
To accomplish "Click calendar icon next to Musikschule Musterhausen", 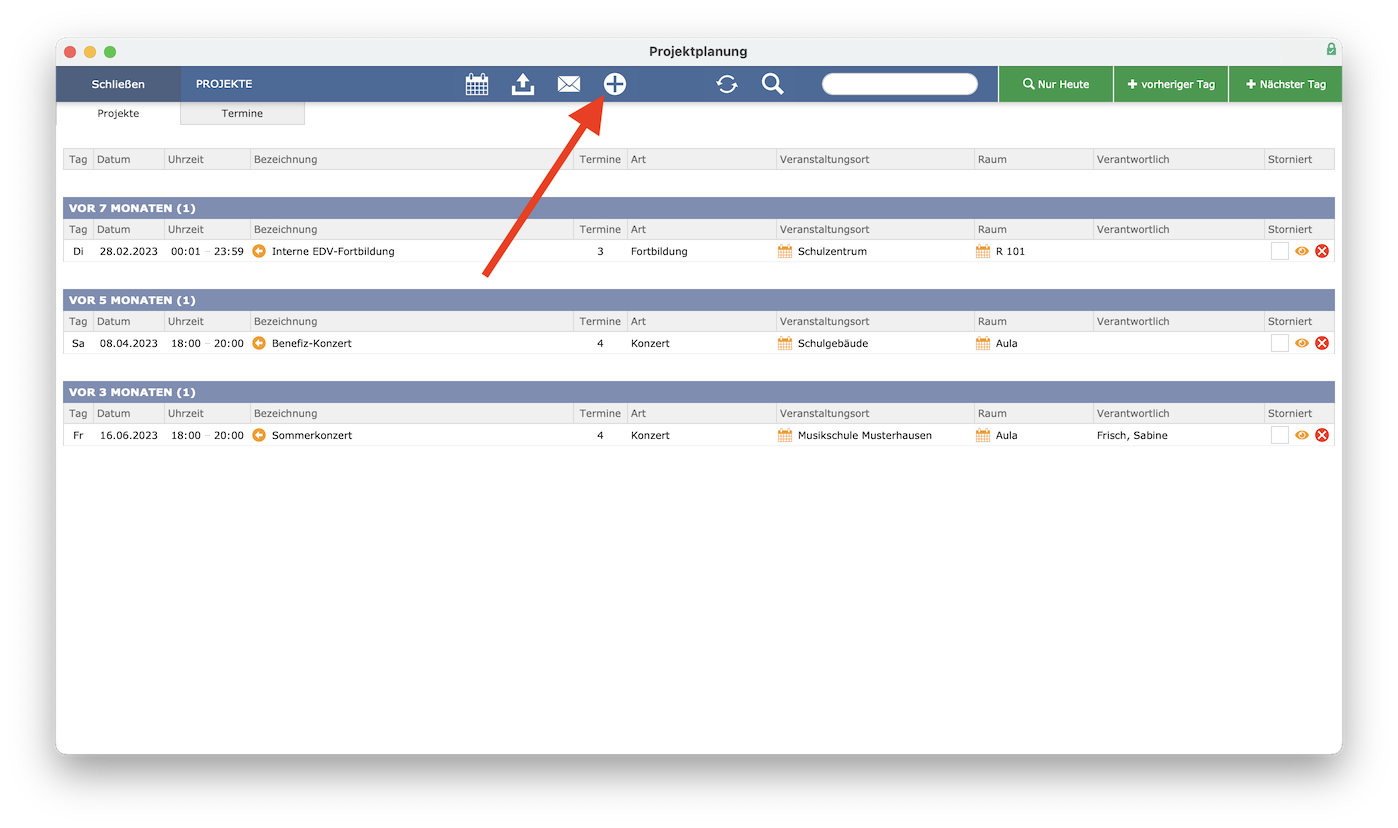I will [785, 435].
